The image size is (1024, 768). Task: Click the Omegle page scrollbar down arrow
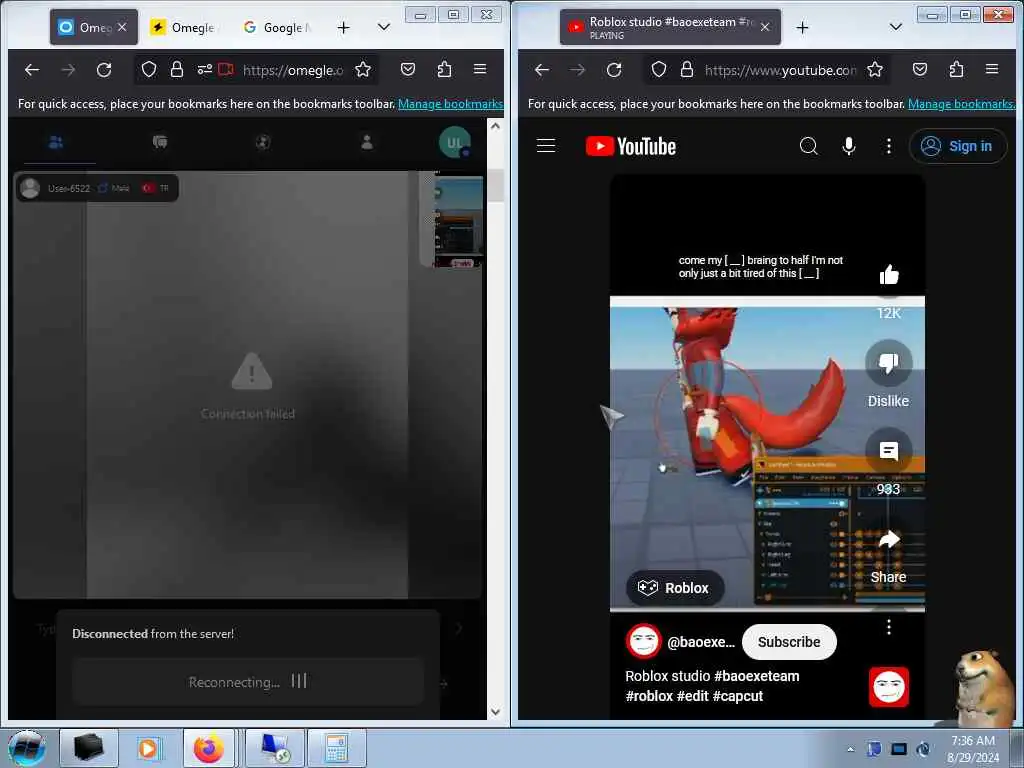pos(495,711)
